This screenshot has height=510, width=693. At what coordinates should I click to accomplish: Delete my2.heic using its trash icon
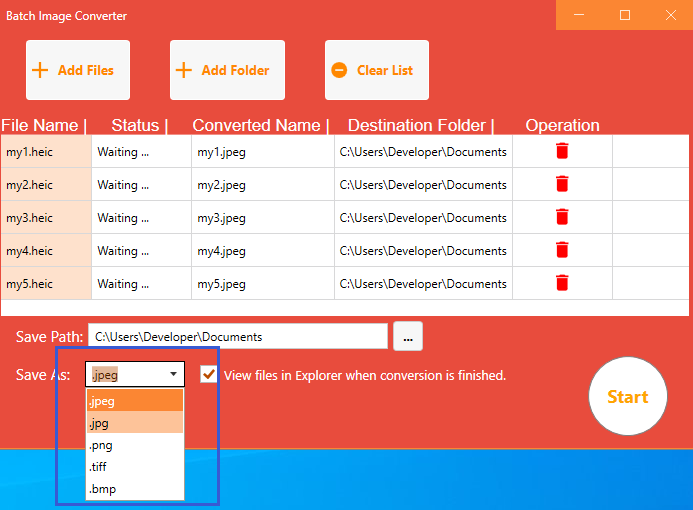point(562,184)
